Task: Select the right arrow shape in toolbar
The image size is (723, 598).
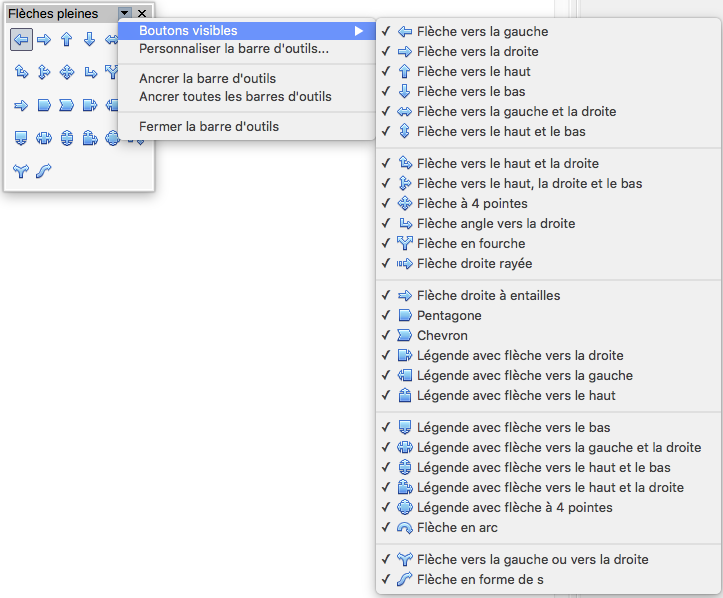Action: [44, 40]
